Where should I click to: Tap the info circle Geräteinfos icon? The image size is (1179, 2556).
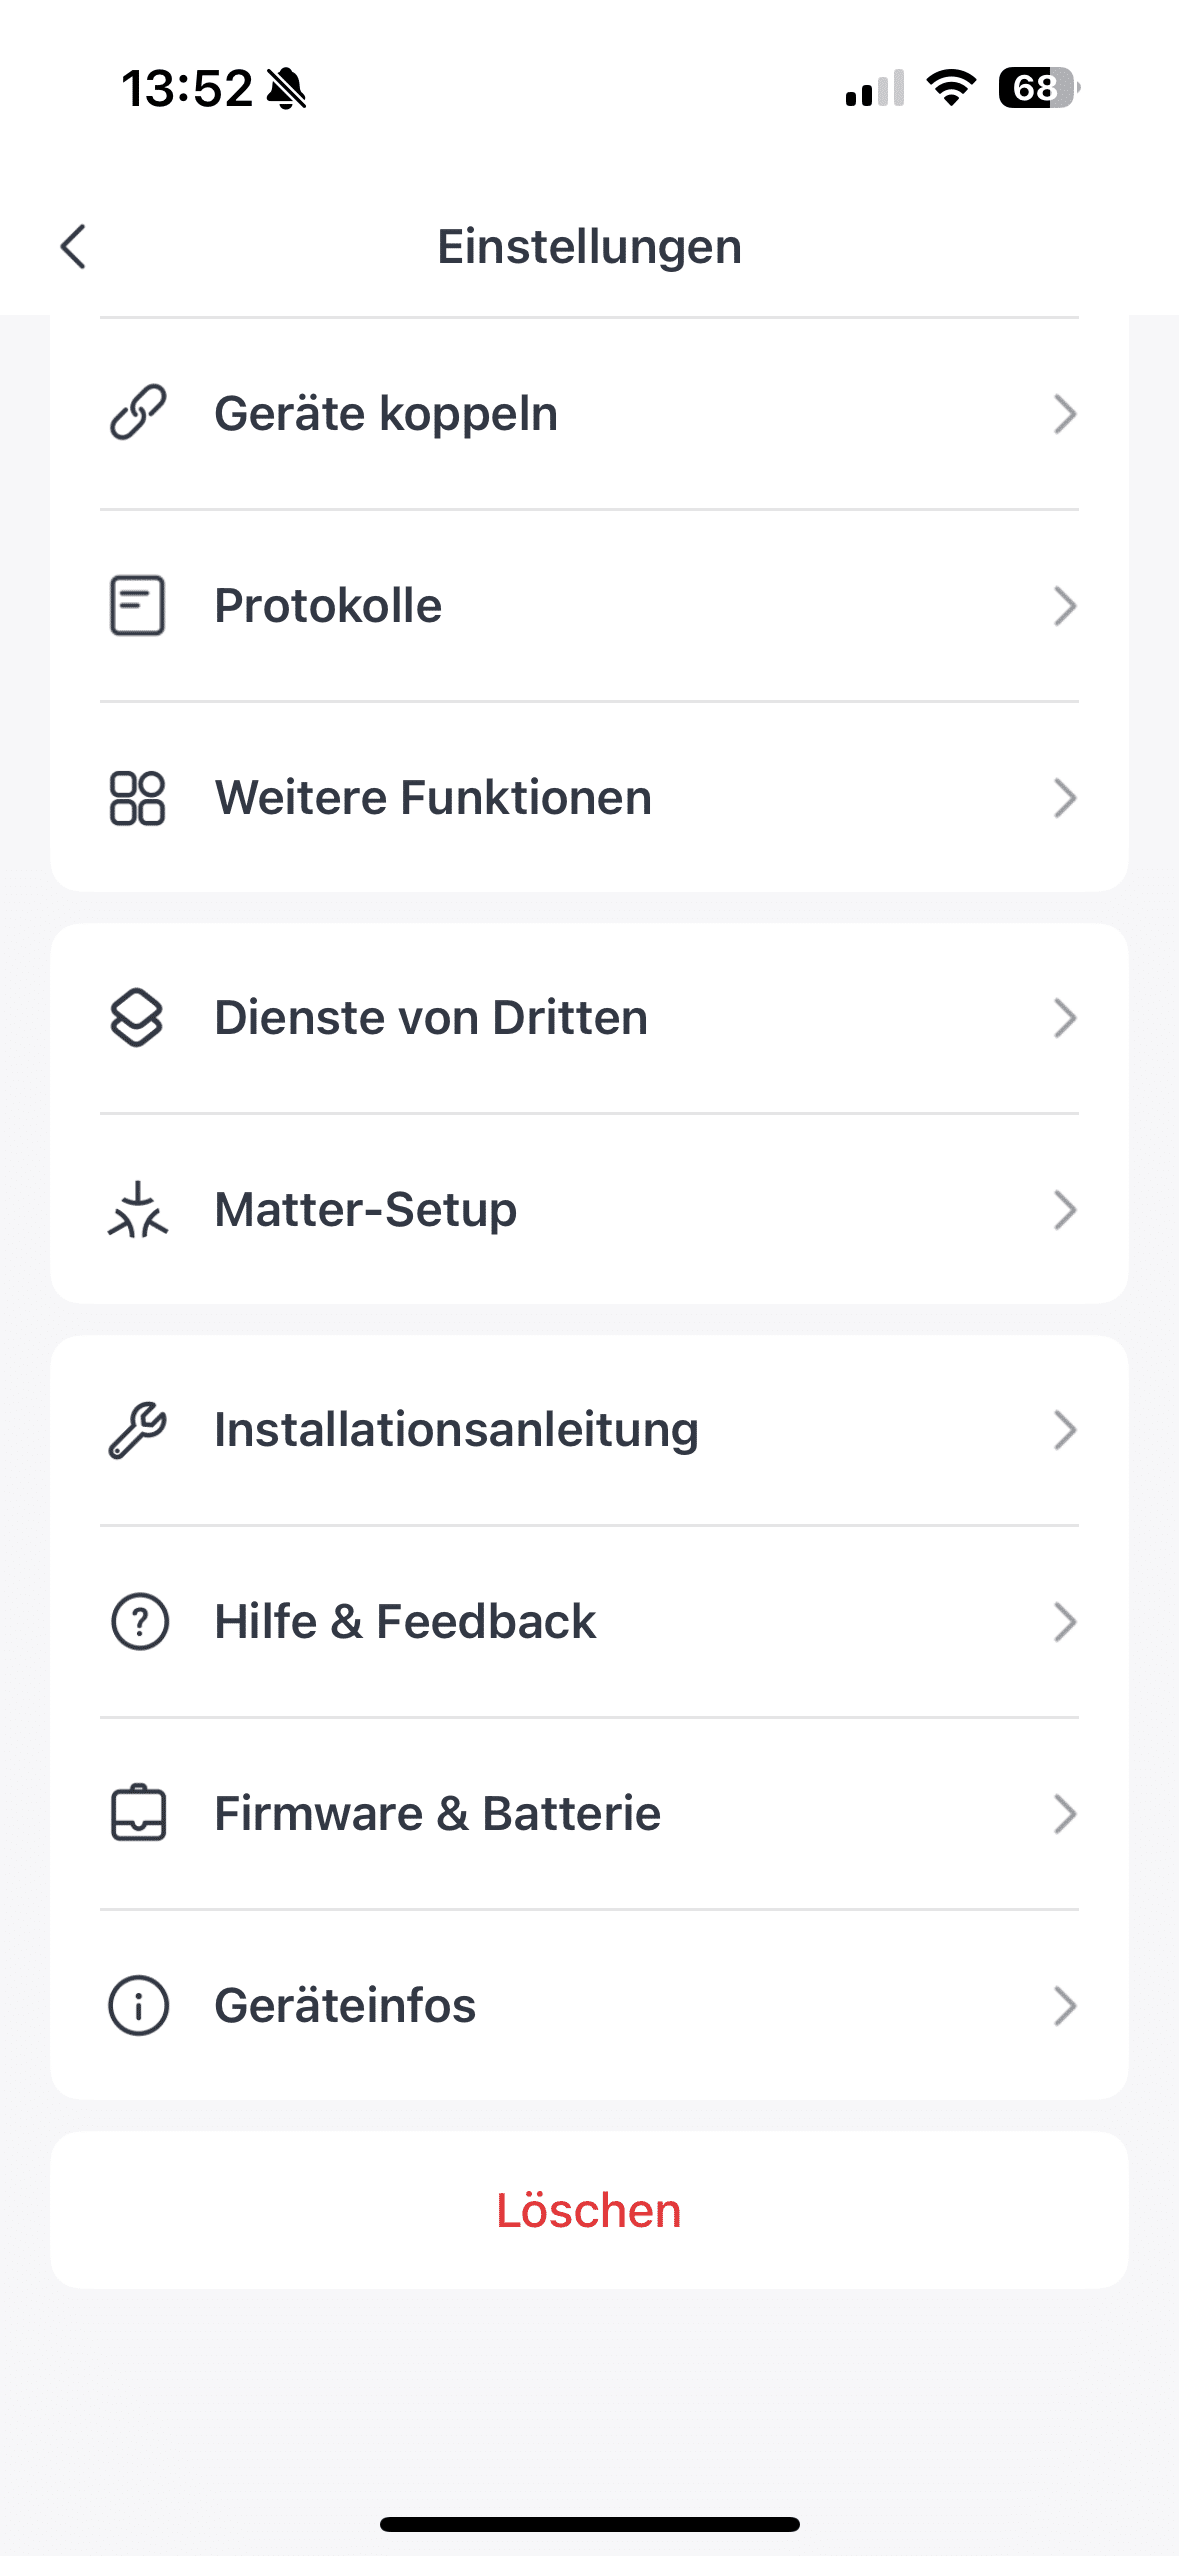[138, 2005]
